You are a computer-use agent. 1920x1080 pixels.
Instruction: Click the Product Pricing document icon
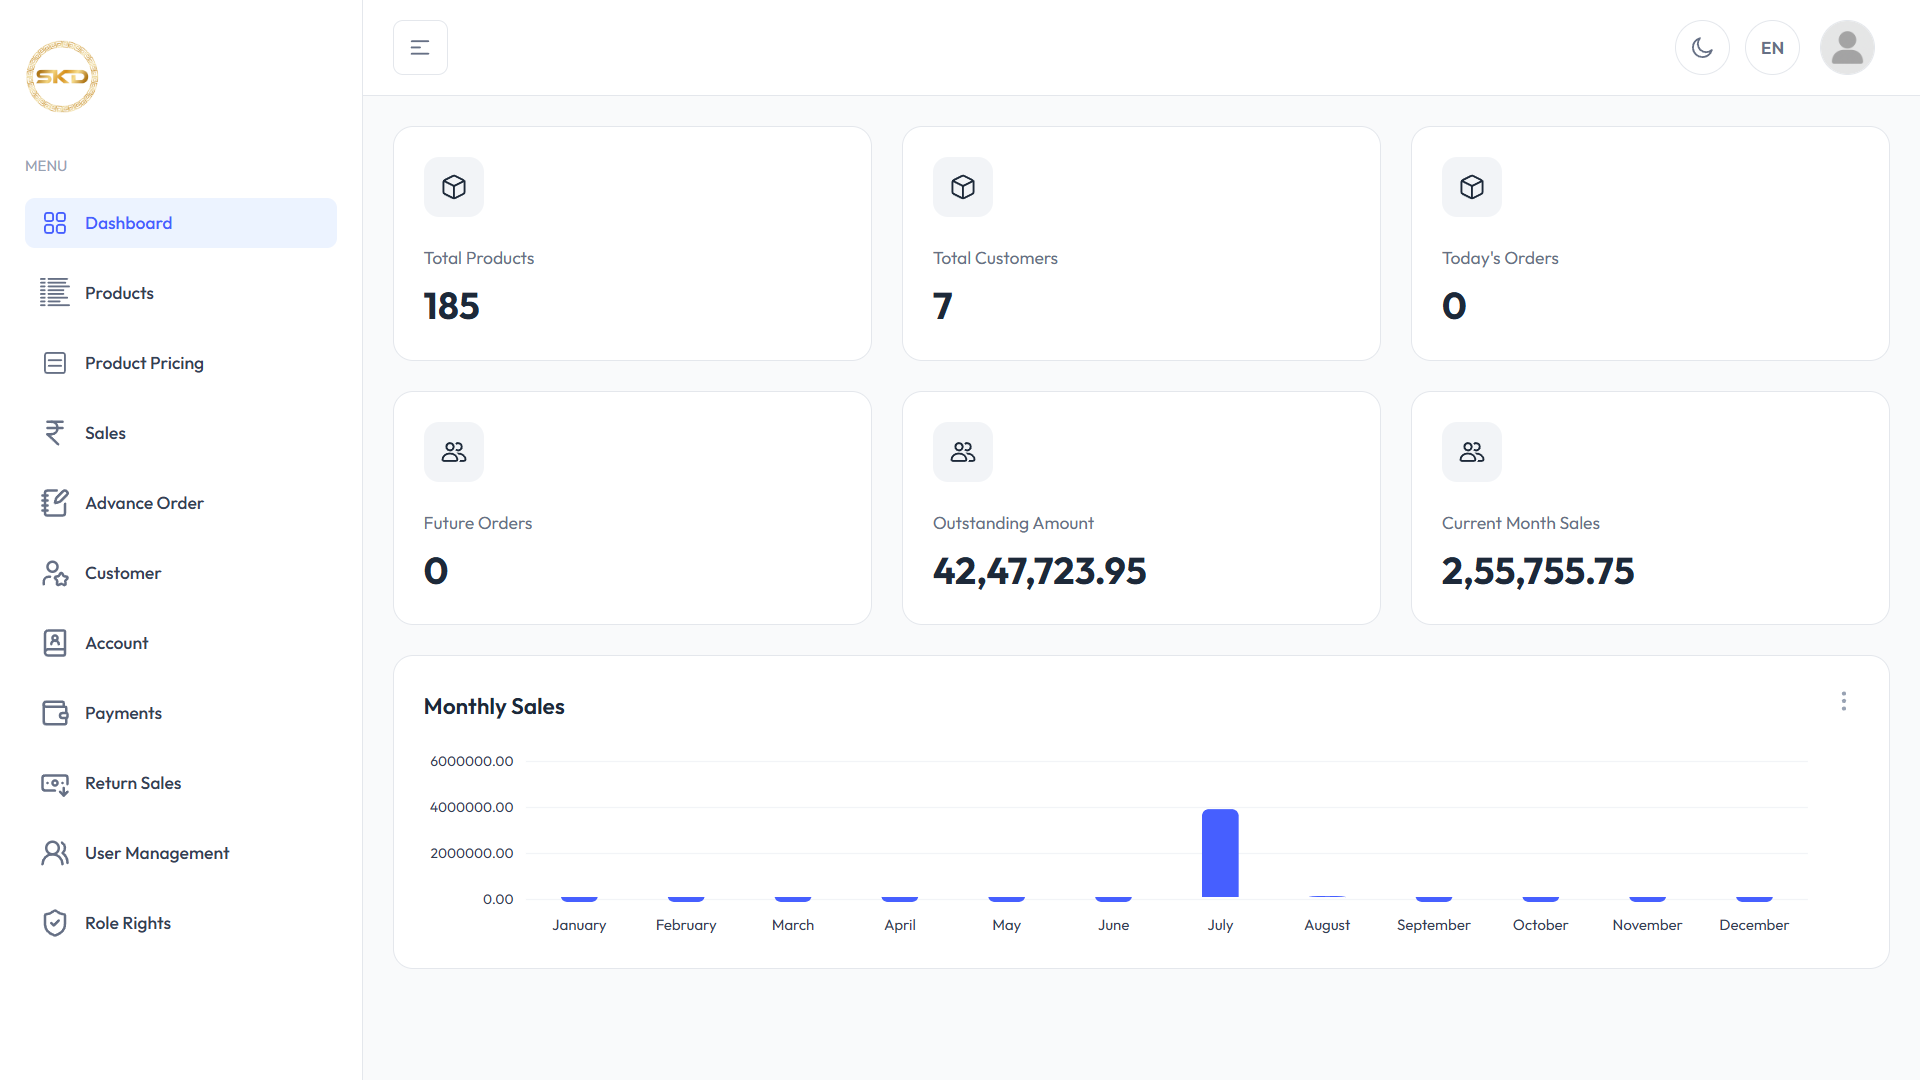click(55, 363)
